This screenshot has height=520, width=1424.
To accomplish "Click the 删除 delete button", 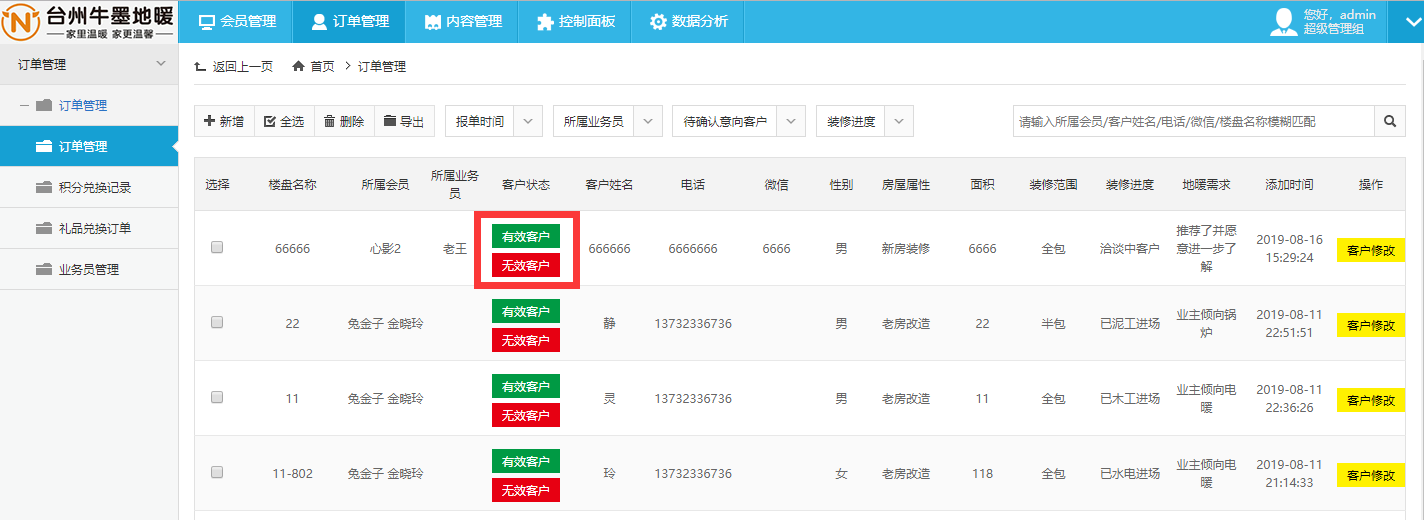I will pos(344,121).
